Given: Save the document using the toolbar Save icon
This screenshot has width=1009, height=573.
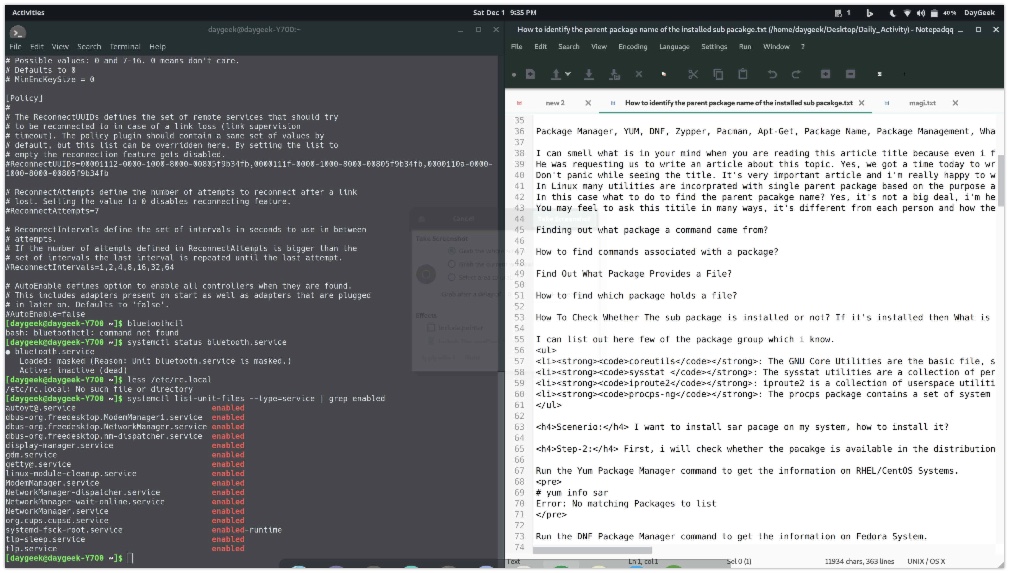Looking at the screenshot, I should pyautogui.click(x=588, y=74).
